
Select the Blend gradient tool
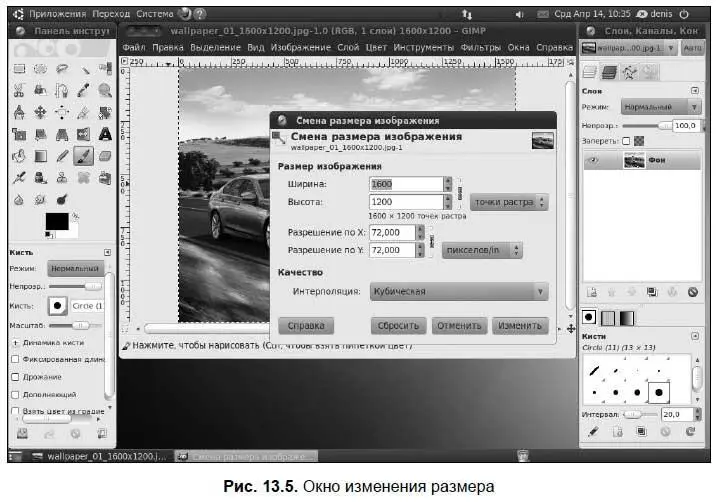[x=40, y=156]
